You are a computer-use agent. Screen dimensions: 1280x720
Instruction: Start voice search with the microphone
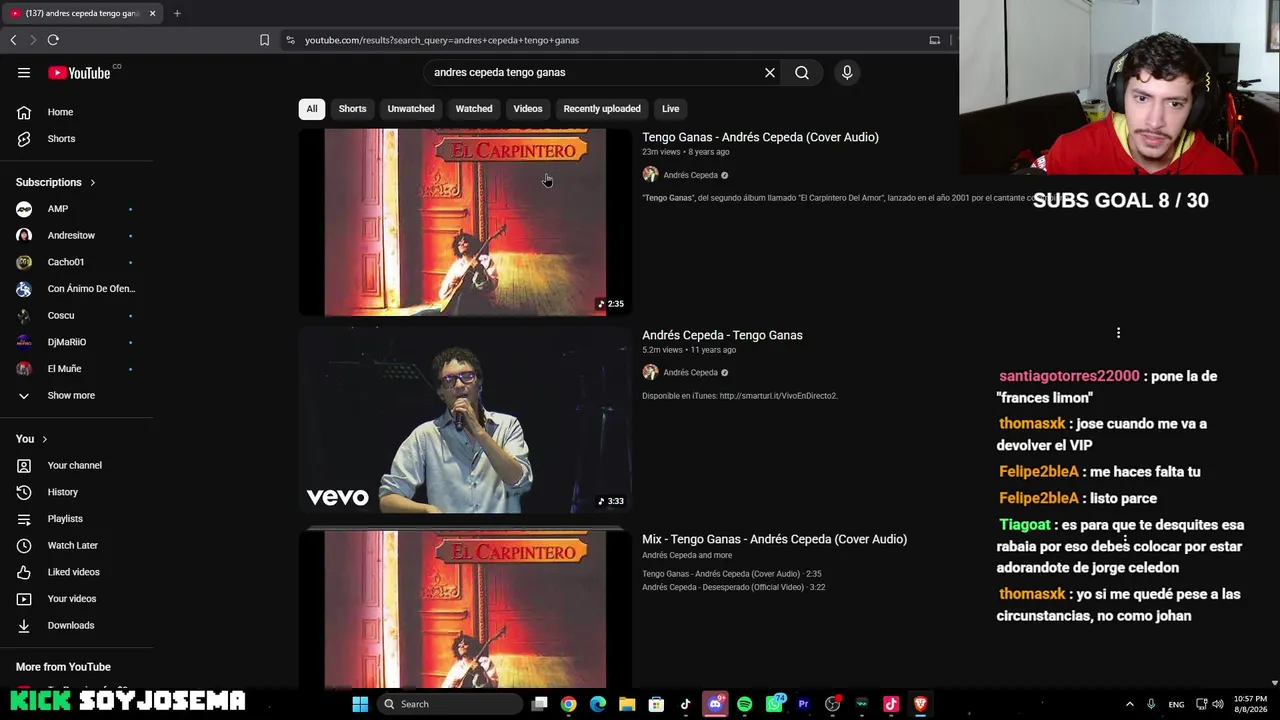pyautogui.click(x=847, y=72)
